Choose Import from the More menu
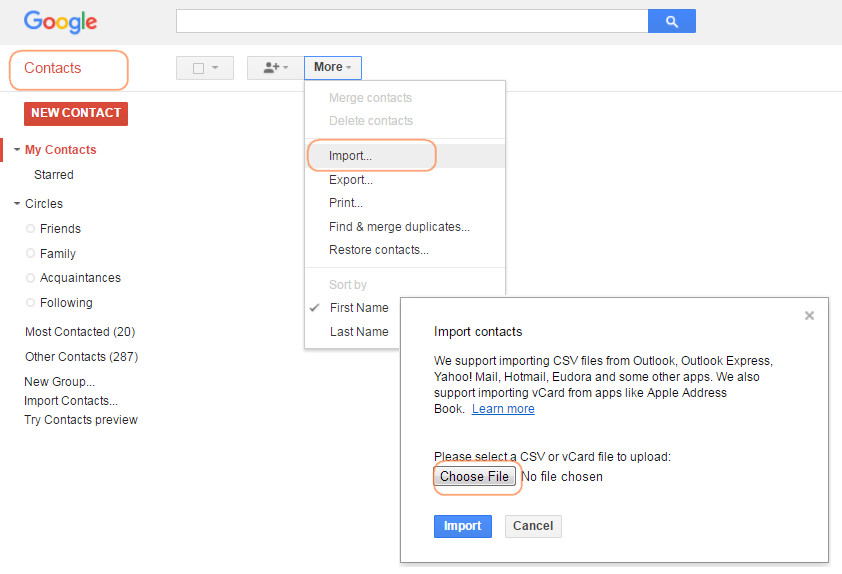842x574 pixels. (x=350, y=156)
